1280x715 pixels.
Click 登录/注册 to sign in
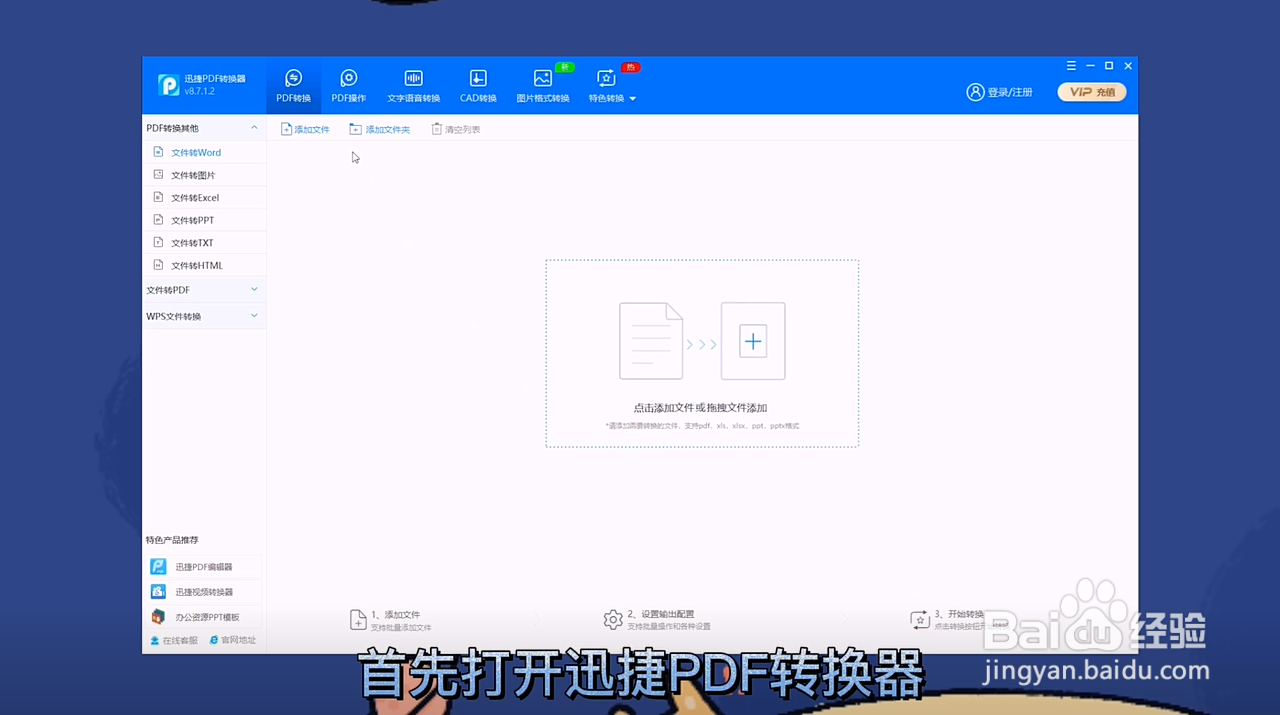pos(1000,91)
